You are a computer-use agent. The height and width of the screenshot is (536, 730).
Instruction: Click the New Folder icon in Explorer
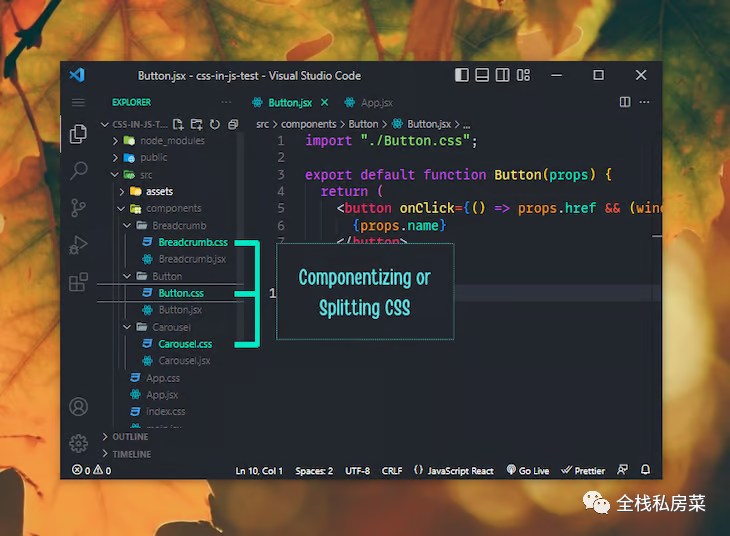point(196,124)
